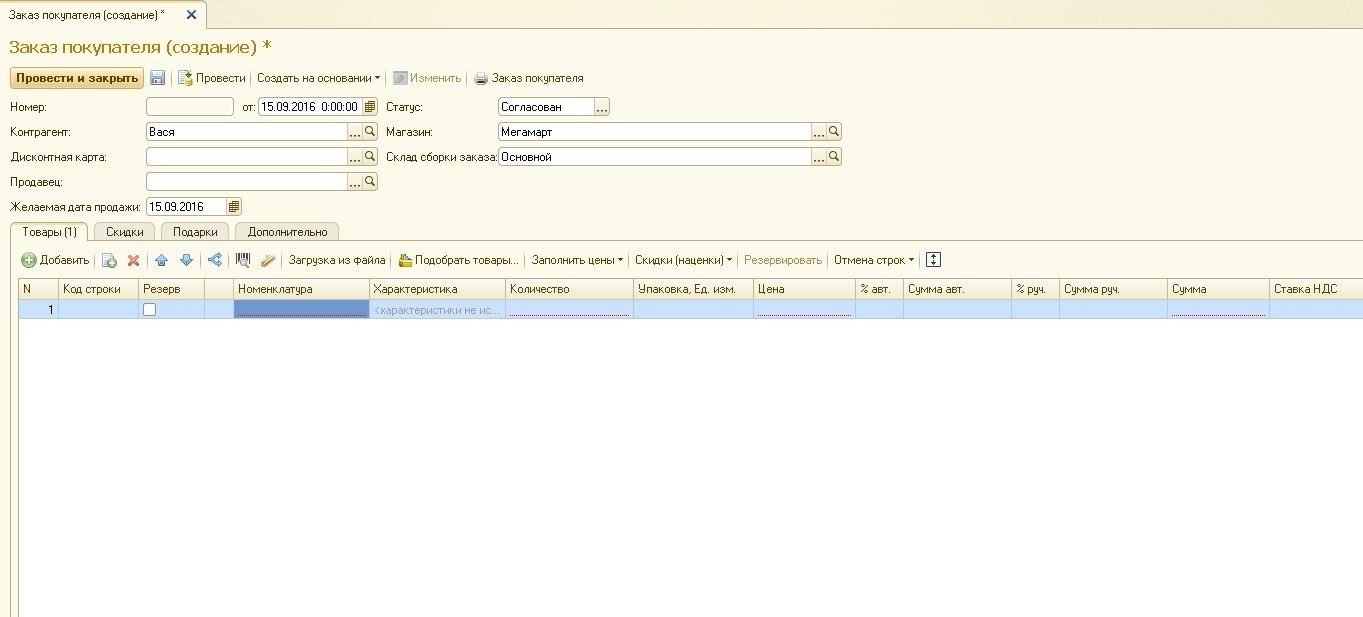Open calendar picker for Желаемая дата продажи
1363x617 pixels.
click(234, 207)
